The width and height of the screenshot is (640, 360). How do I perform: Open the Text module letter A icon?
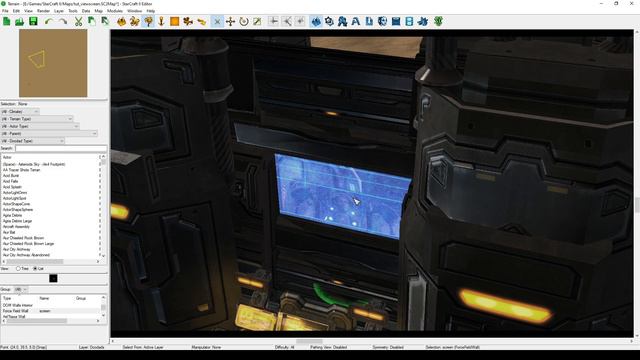click(x=356, y=22)
